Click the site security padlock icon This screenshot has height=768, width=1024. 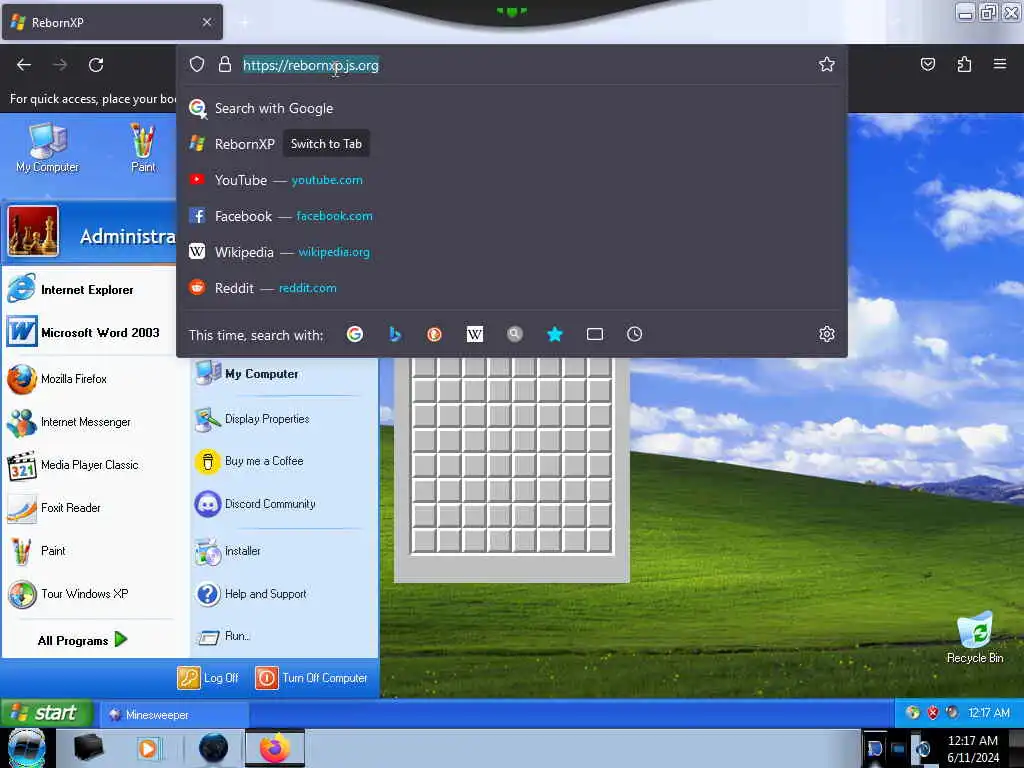[225, 65]
